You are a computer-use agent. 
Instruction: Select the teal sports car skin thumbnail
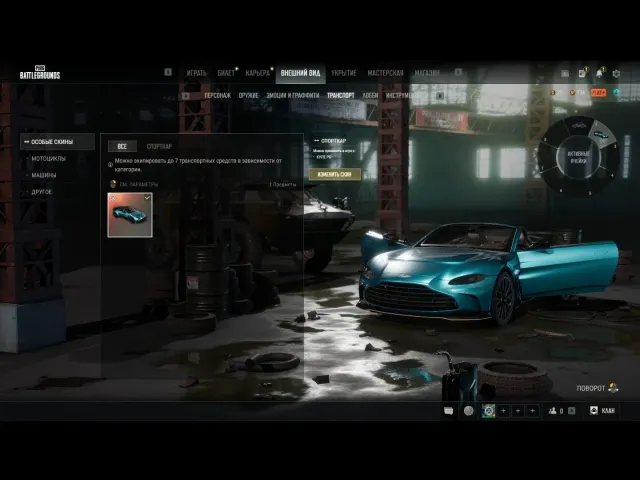pos(130,215)
